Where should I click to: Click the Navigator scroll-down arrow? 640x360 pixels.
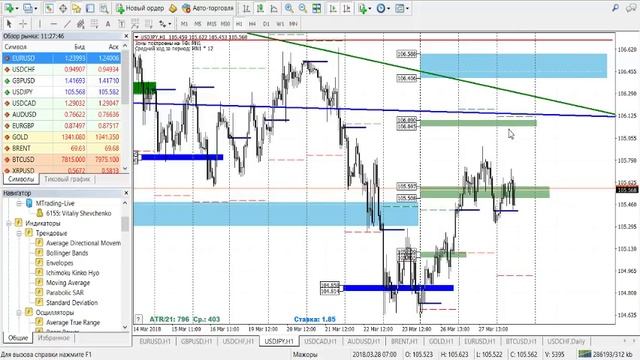(125, 327)
